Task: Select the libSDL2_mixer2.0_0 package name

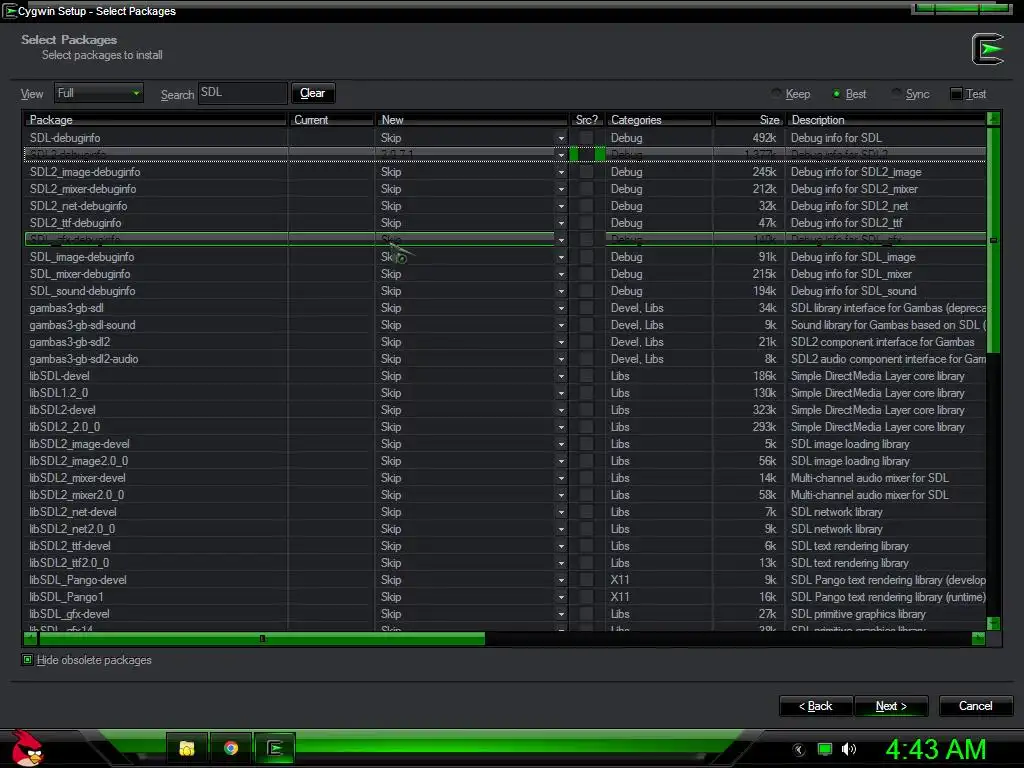Action: 76,494
